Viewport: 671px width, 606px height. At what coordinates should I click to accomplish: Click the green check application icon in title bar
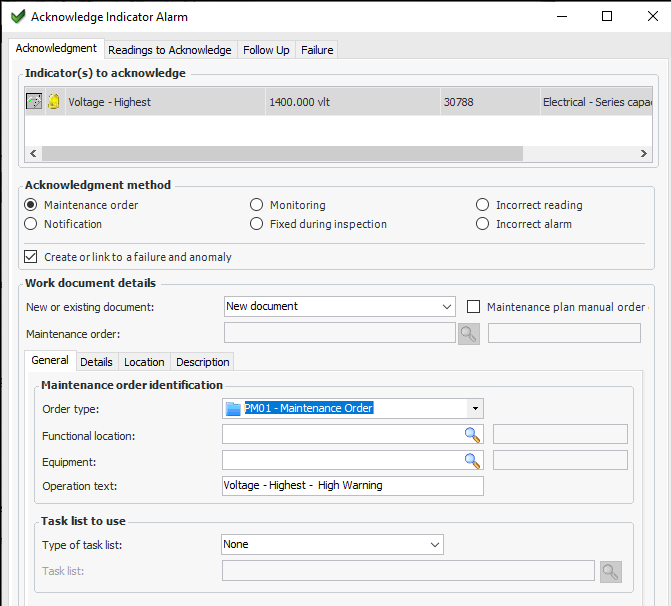coord(17,17)
